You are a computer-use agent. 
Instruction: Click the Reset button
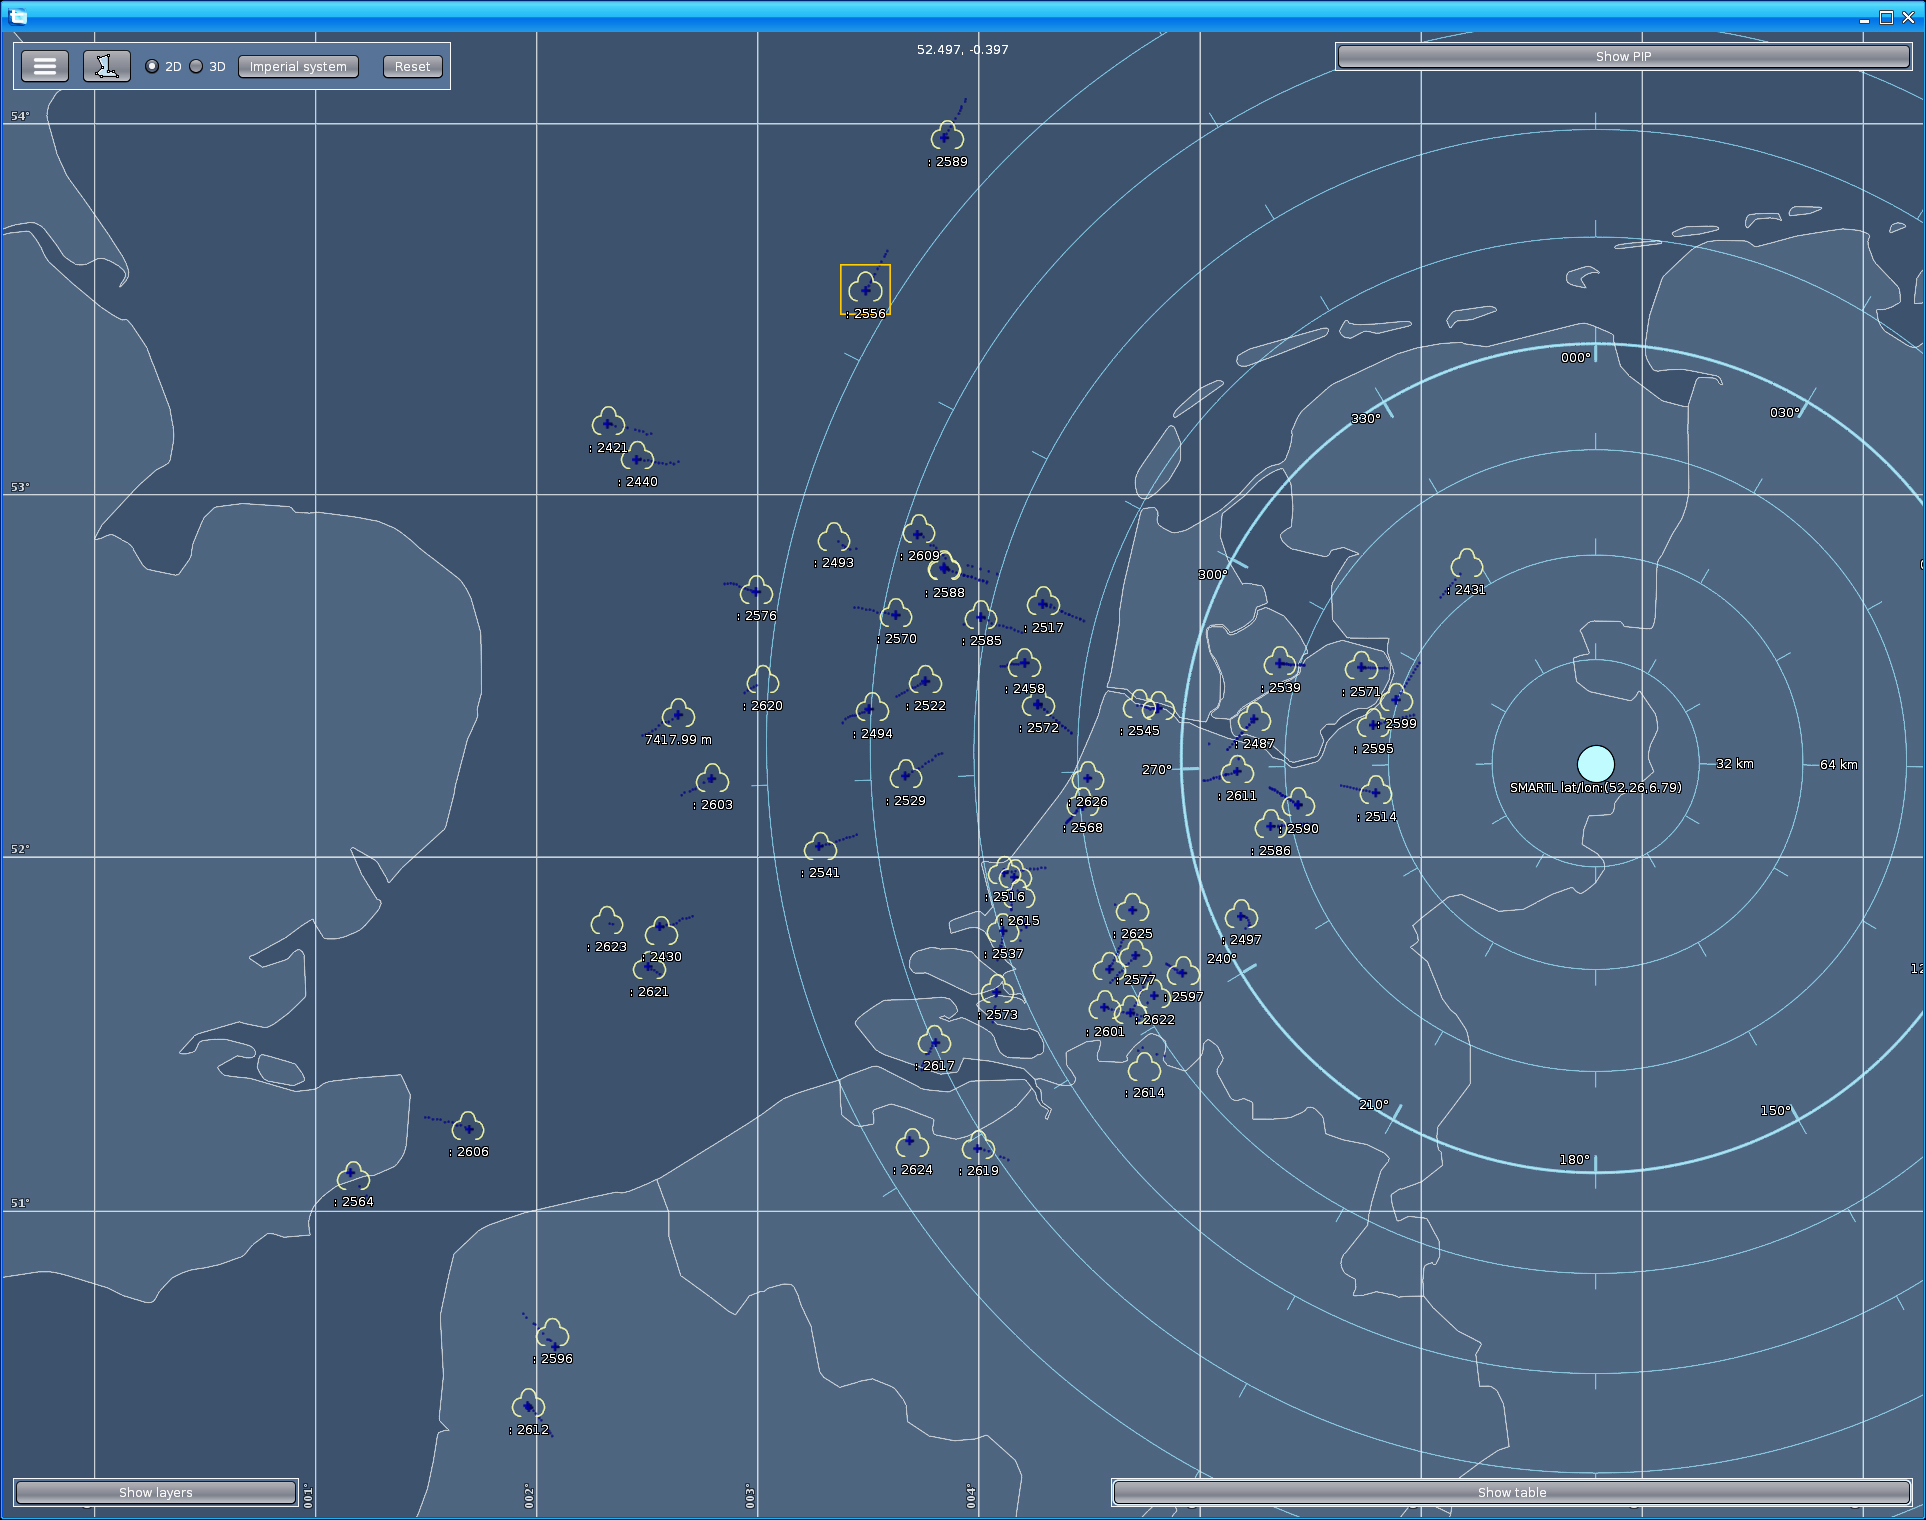pos(412,66)
